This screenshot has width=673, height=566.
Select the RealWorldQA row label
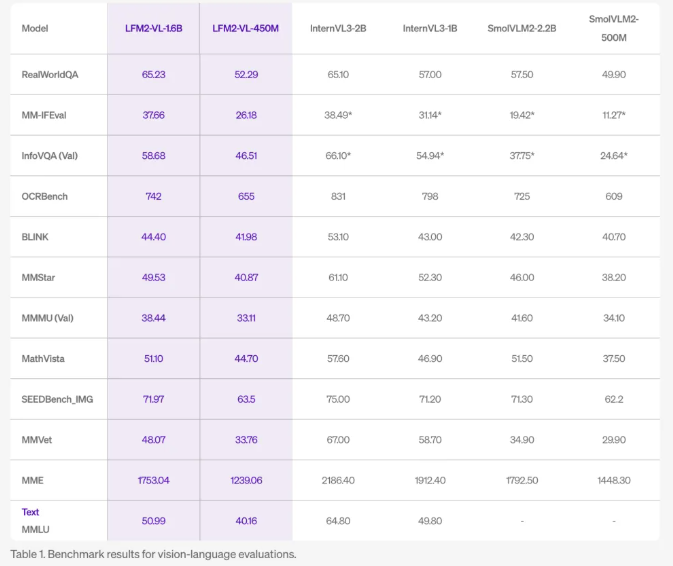50,75
